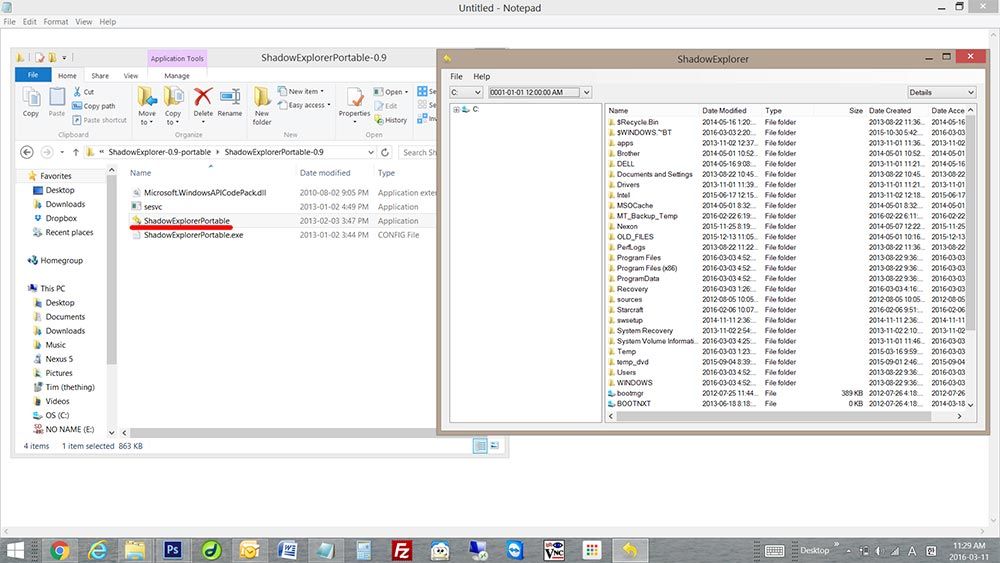Switch to the Share ribbon tab

tap(99, 75)
